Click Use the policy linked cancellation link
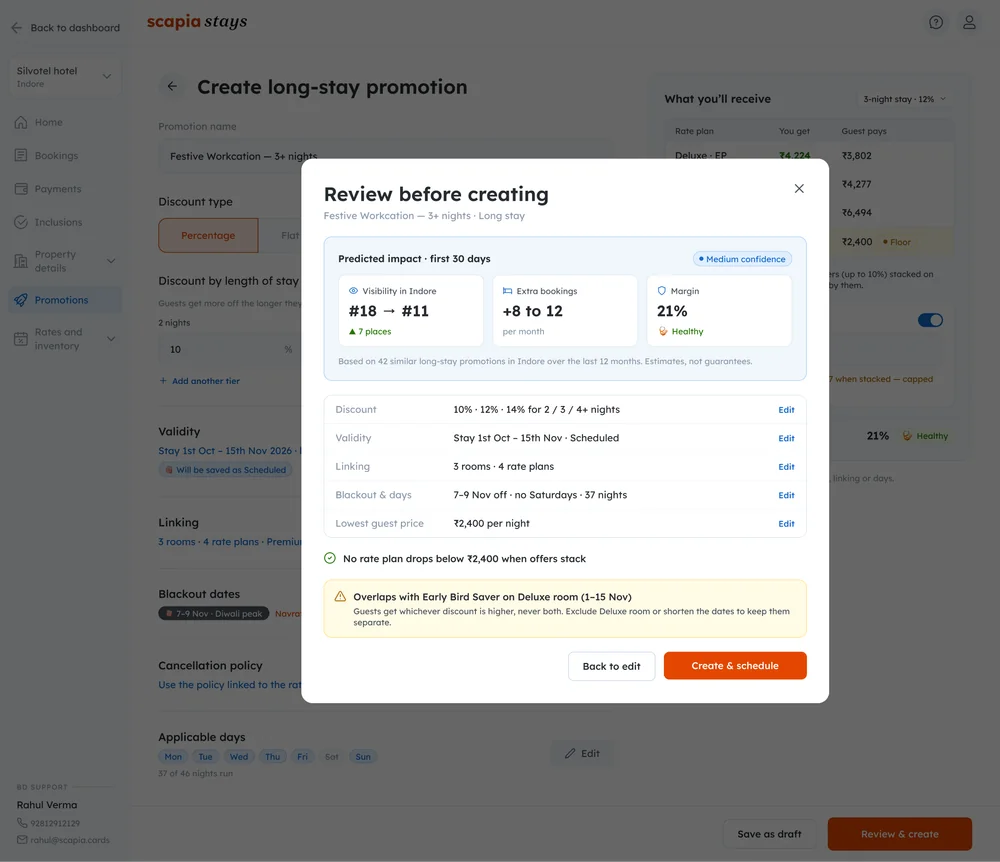 (x=230, y=685)
